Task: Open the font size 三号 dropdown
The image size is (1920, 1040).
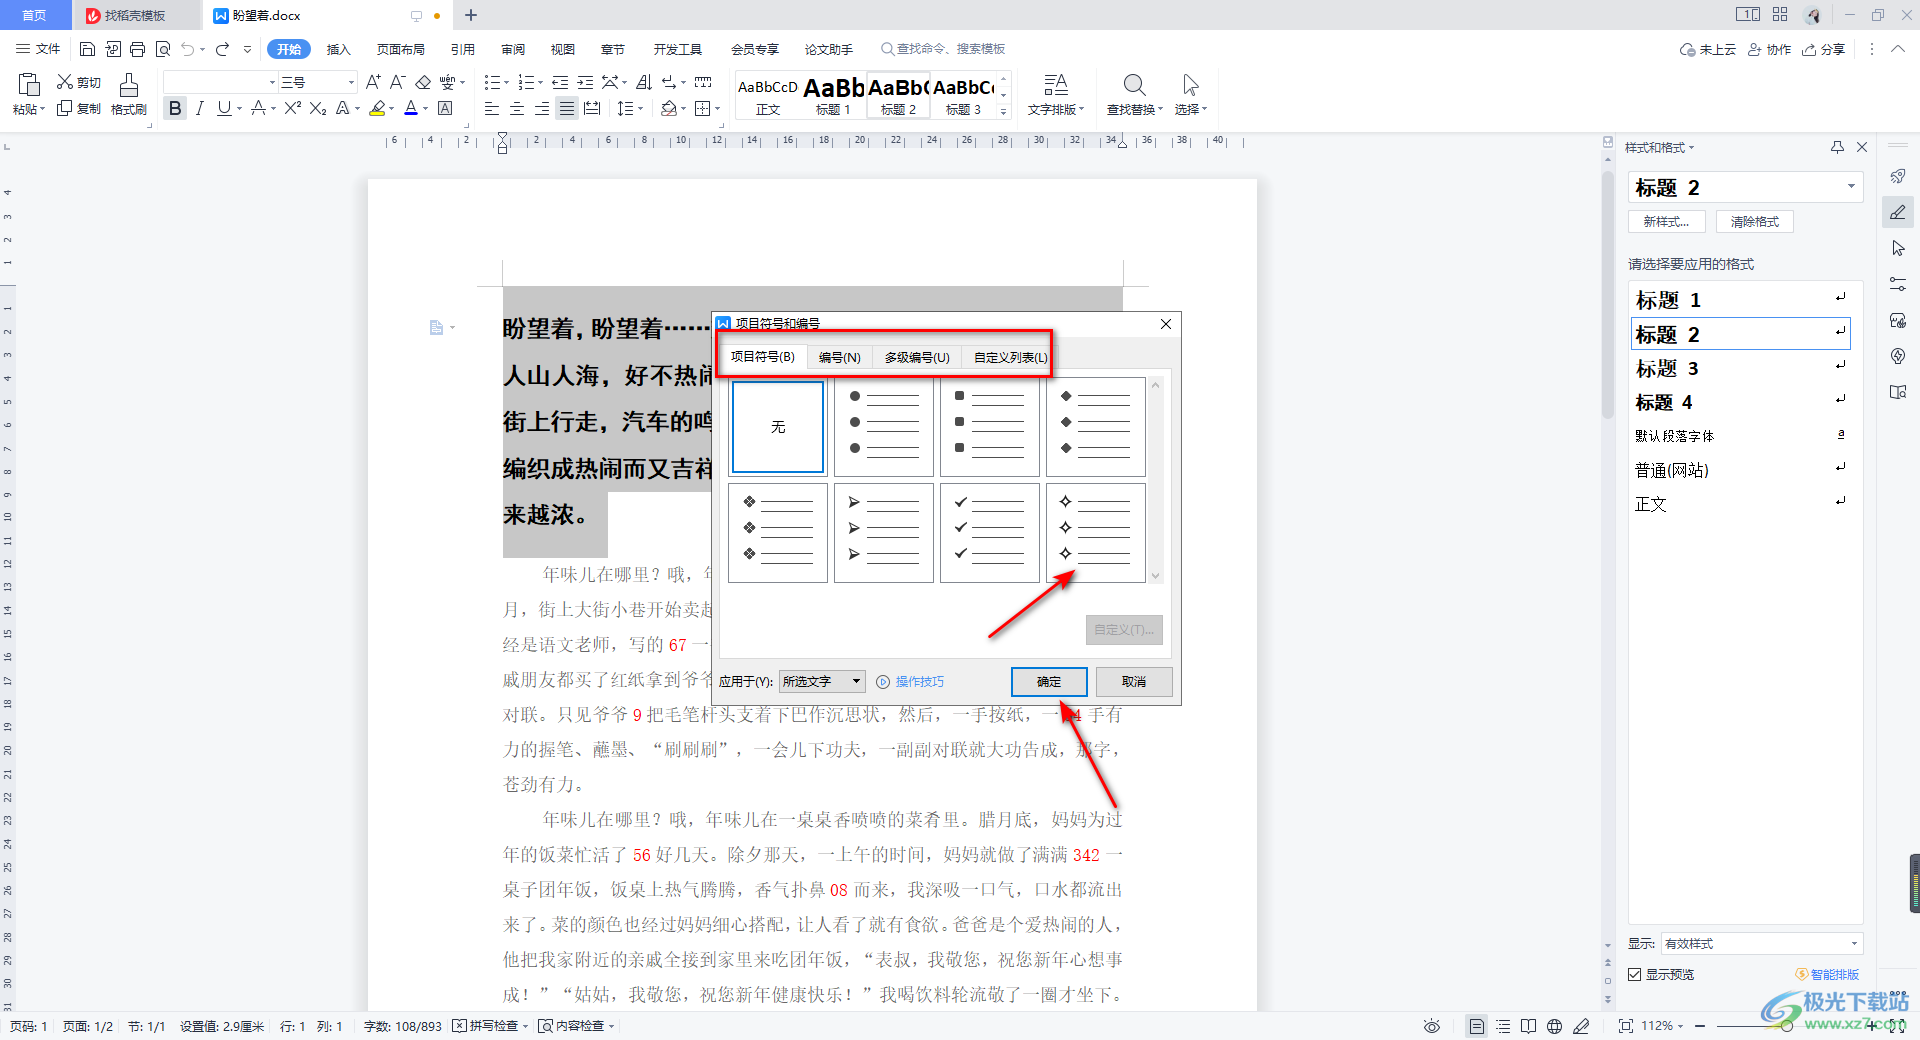Action: click(351, 82)
